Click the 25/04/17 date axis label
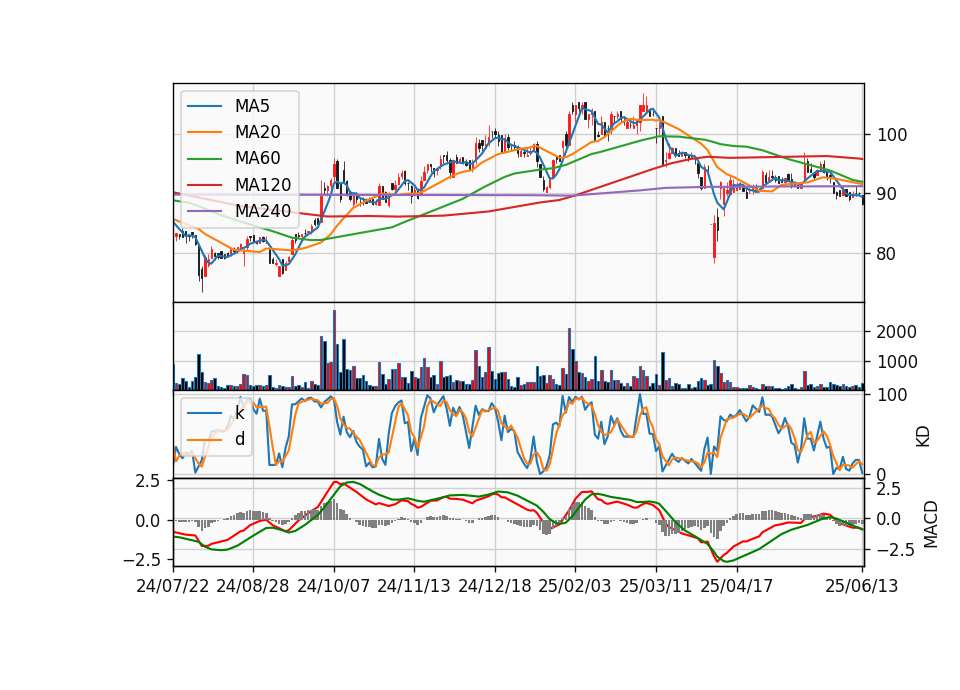The image size is (960, 690). [737, 586]
